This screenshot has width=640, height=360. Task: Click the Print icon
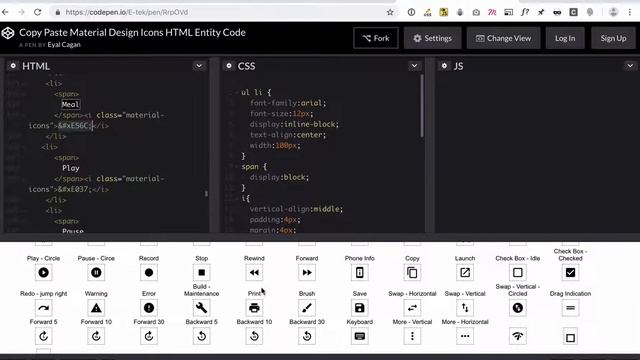[254, 308]
